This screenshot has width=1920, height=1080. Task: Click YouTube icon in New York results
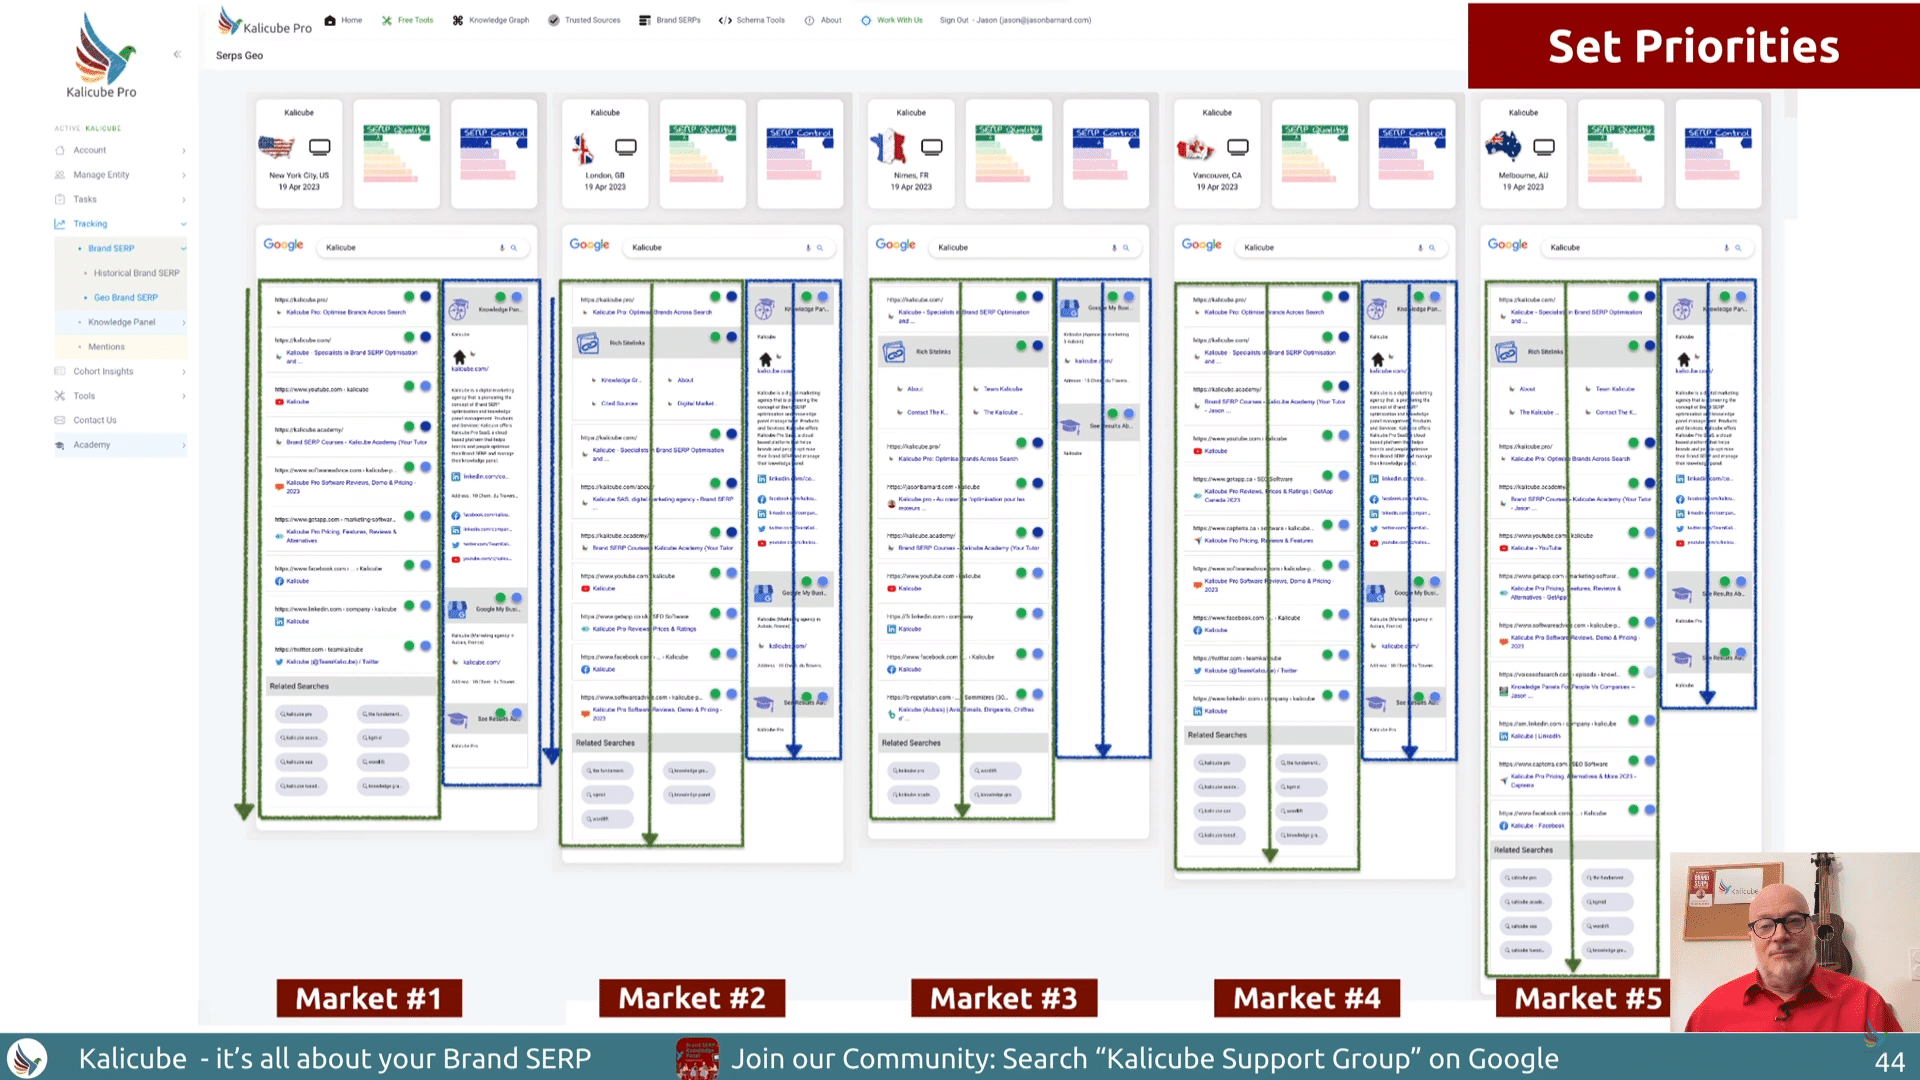(x=280, y=401)
